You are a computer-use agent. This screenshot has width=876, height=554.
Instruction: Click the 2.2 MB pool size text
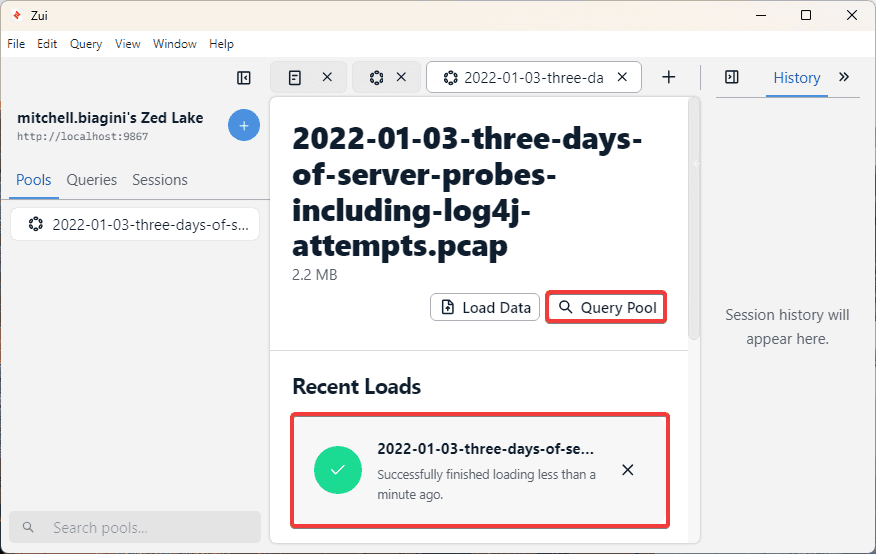tap(315, 275)
